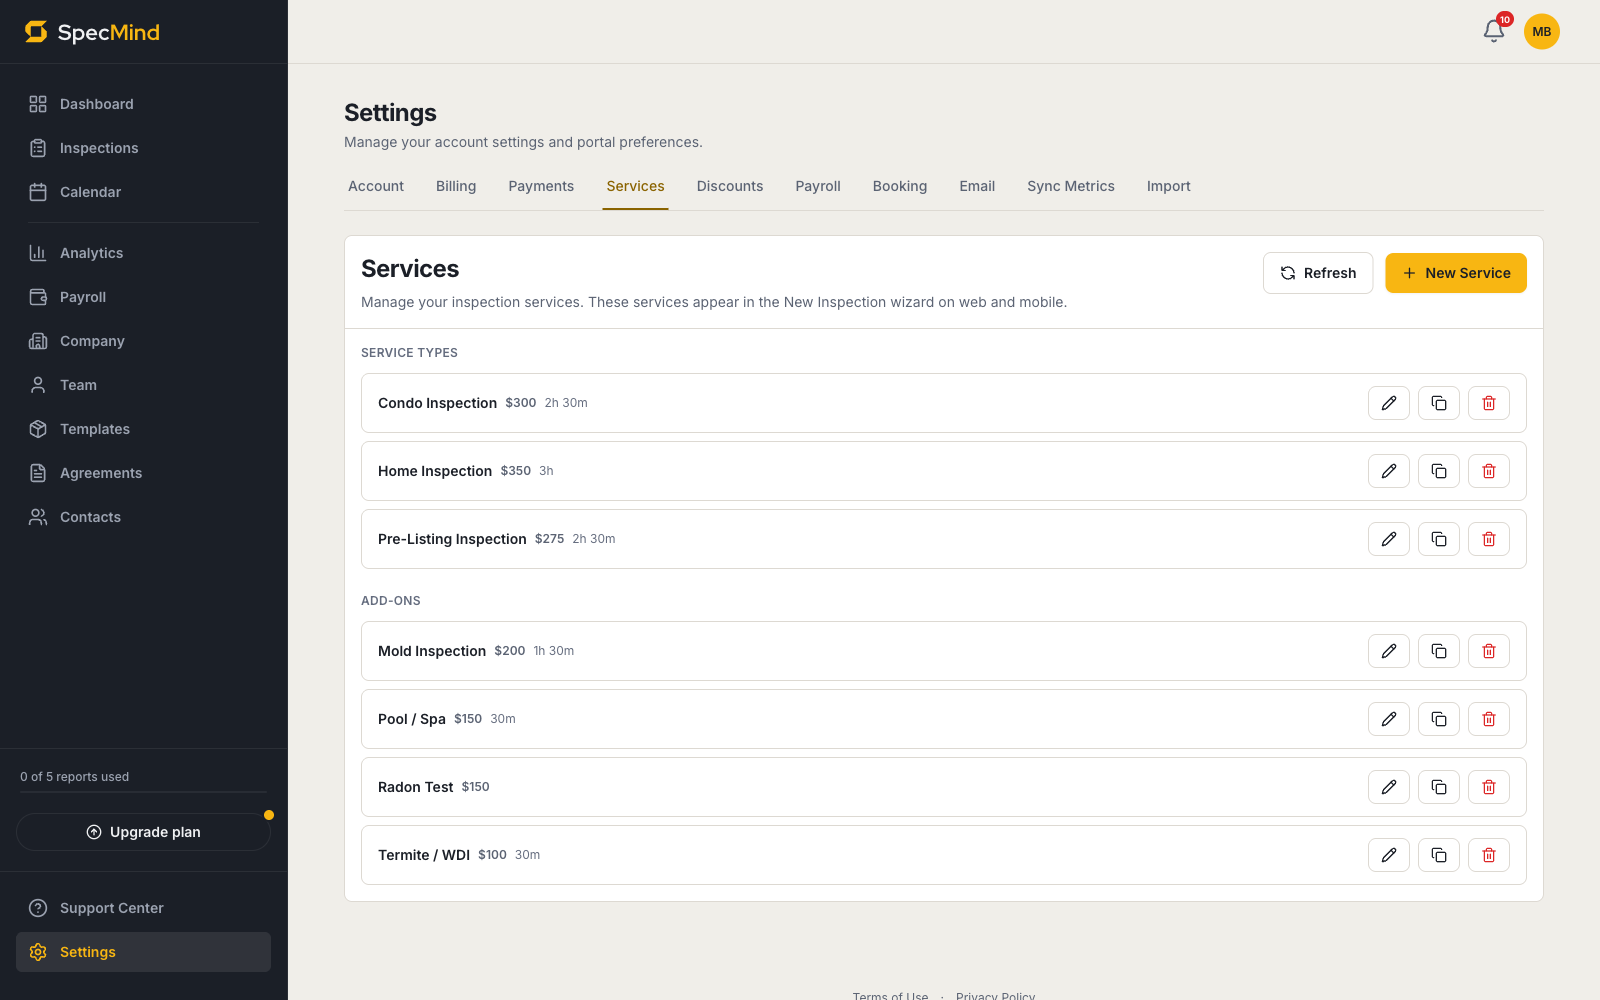Click the Upgrade plan button
Image resolution: width=1600 pixels, height=1000 pixels.
(144, 832)
